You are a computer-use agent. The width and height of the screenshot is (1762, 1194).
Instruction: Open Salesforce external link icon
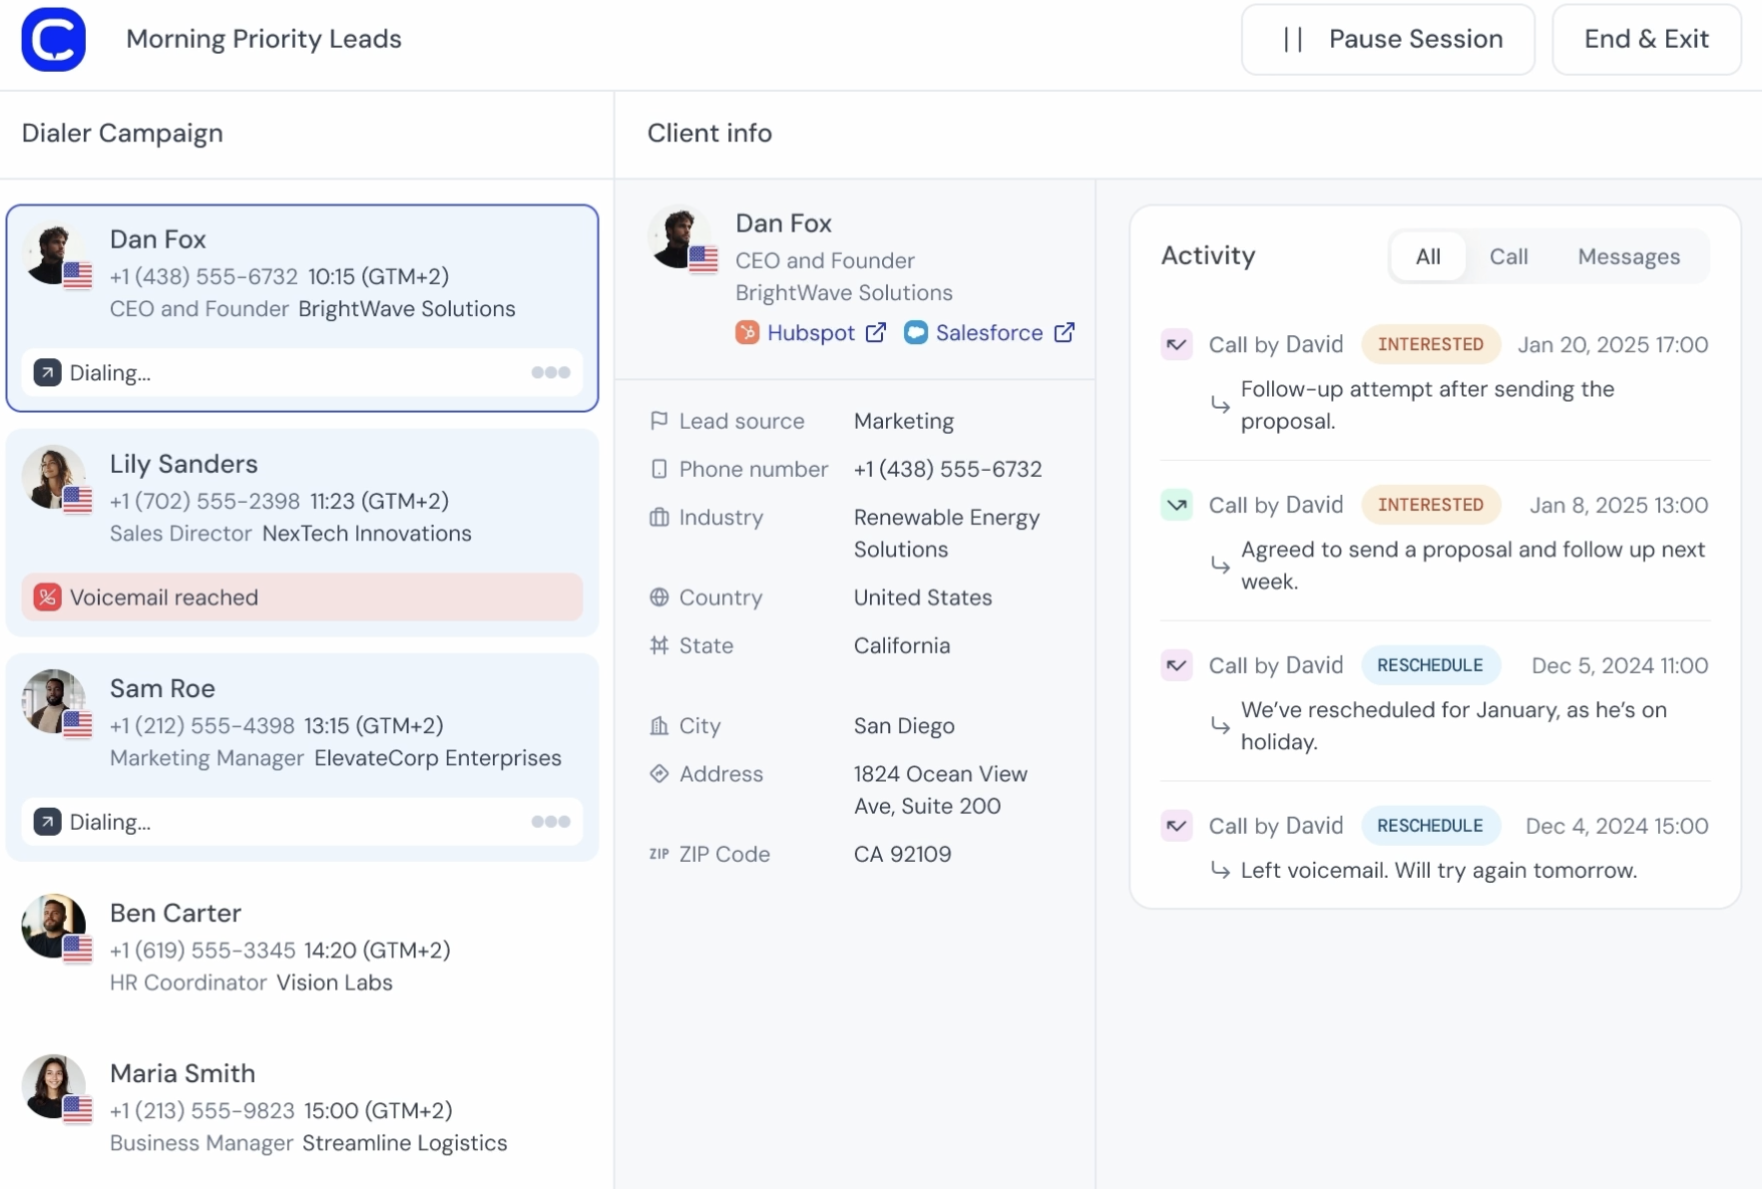pos(1064,333)
